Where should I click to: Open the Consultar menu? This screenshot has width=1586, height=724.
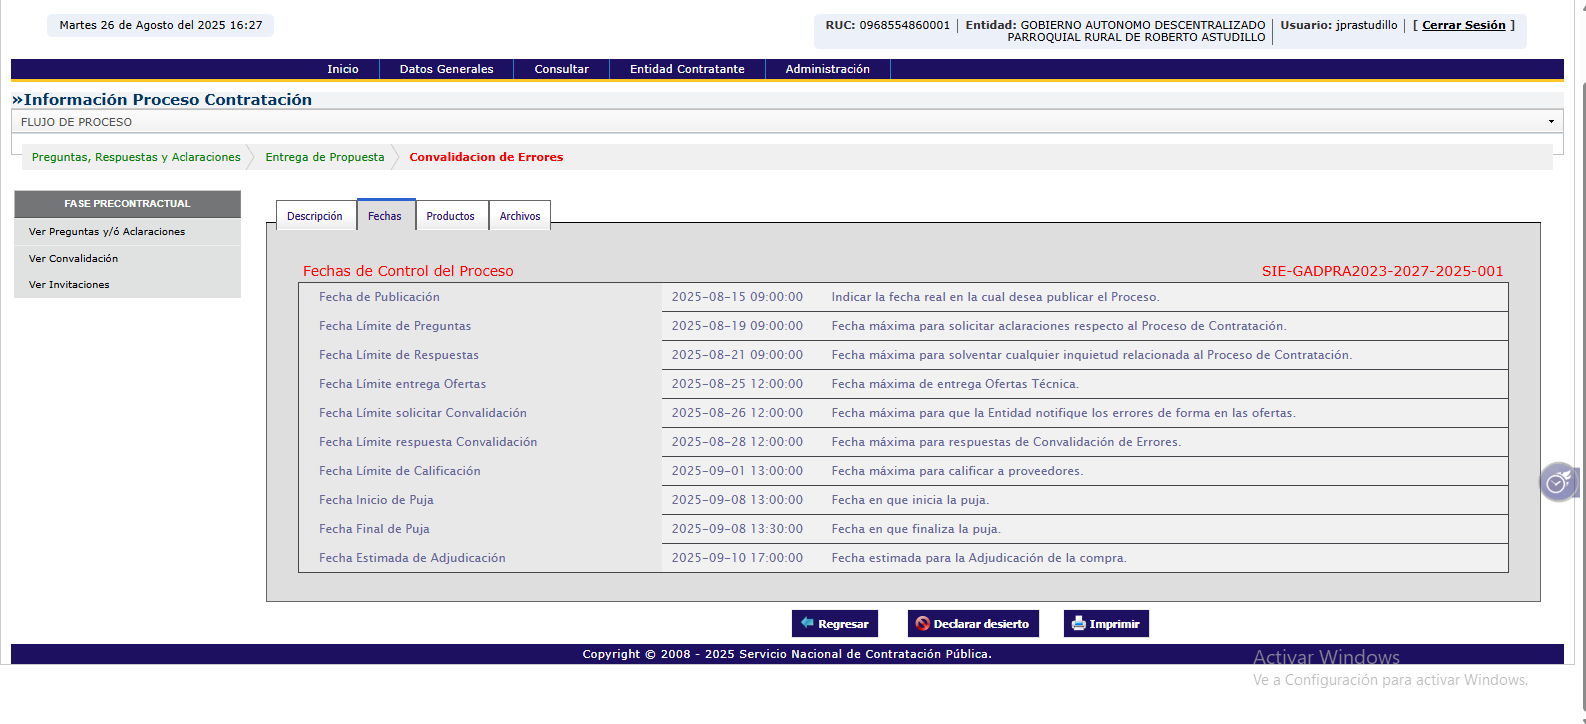(561, 69)
